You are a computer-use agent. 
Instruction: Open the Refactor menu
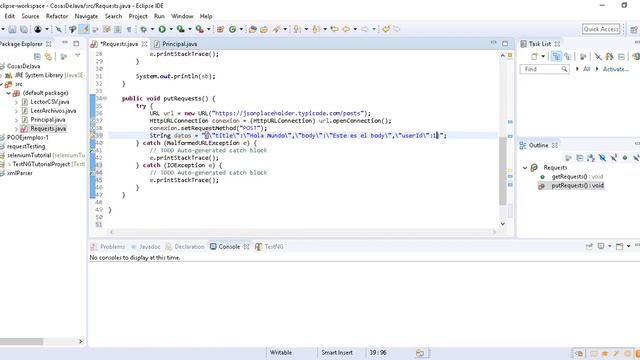tap(57, 16)
